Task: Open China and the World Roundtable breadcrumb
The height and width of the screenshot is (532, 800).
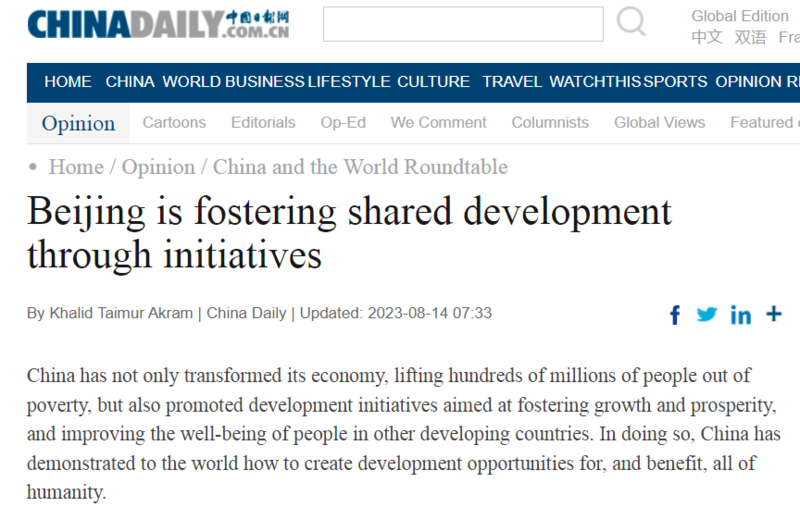Action: (x=360, y=167)
